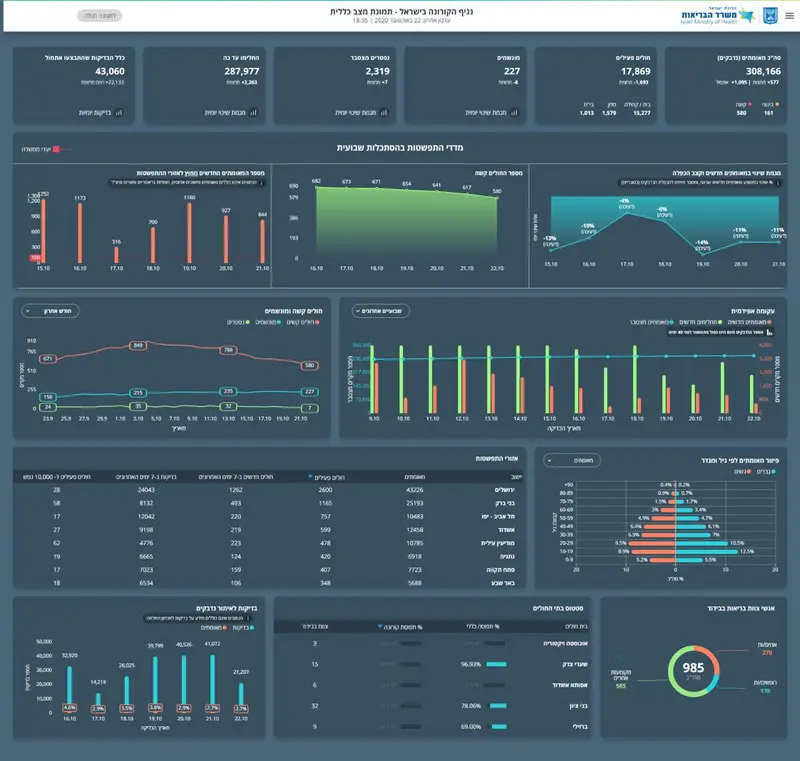Toggle cyan ventilated legend in hospitalized chart
Screen dimensions: 800x761
click(268, 322)
